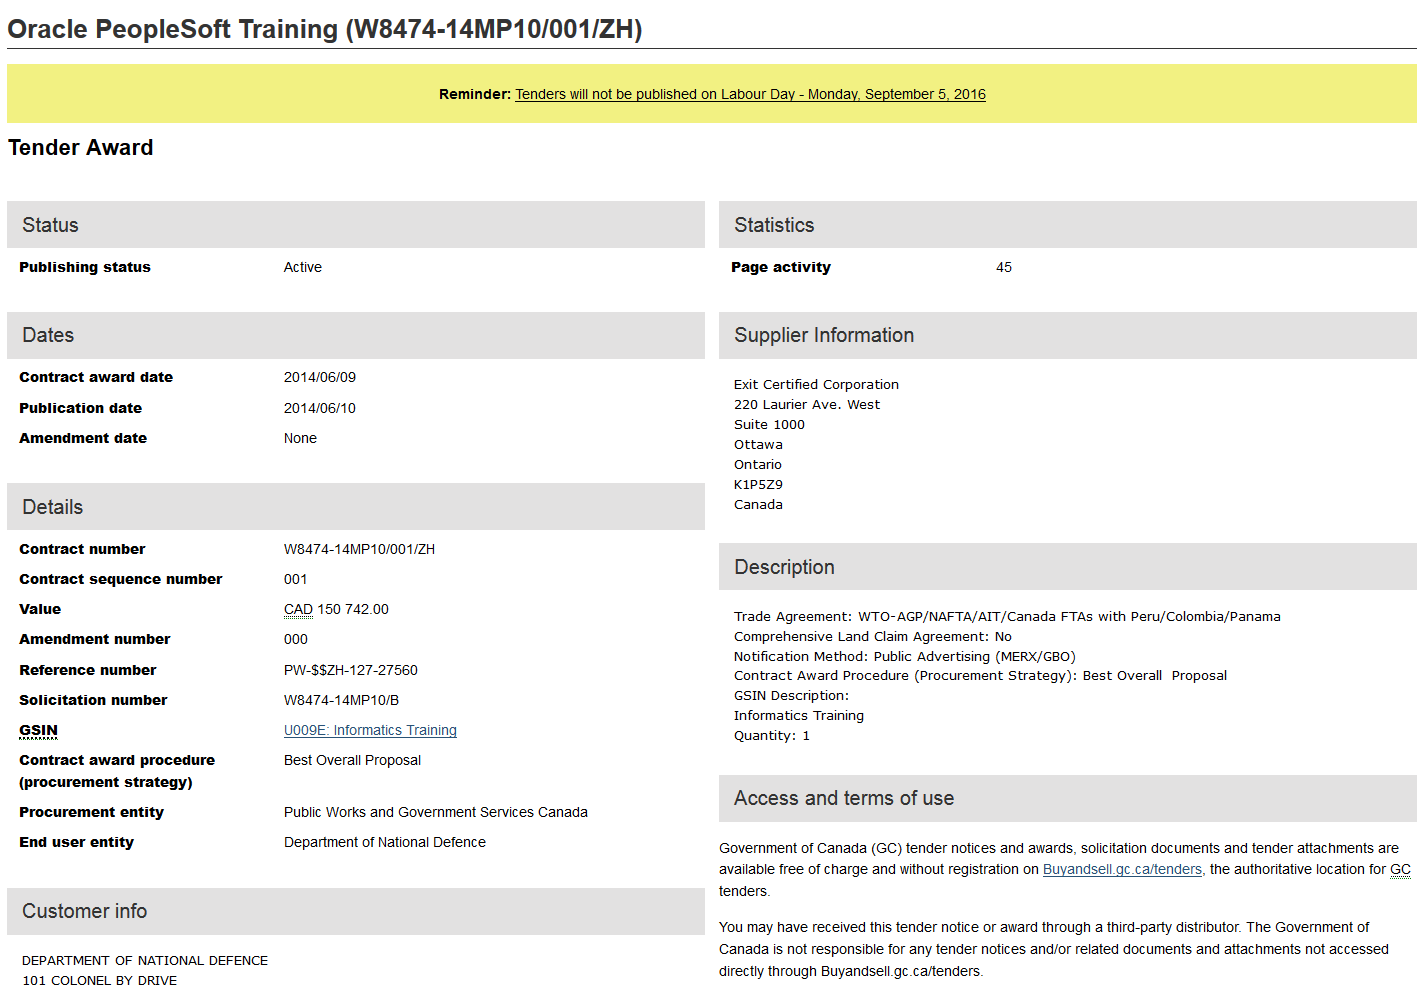Click the Suite 1000 supplier address line

(769, 424)
